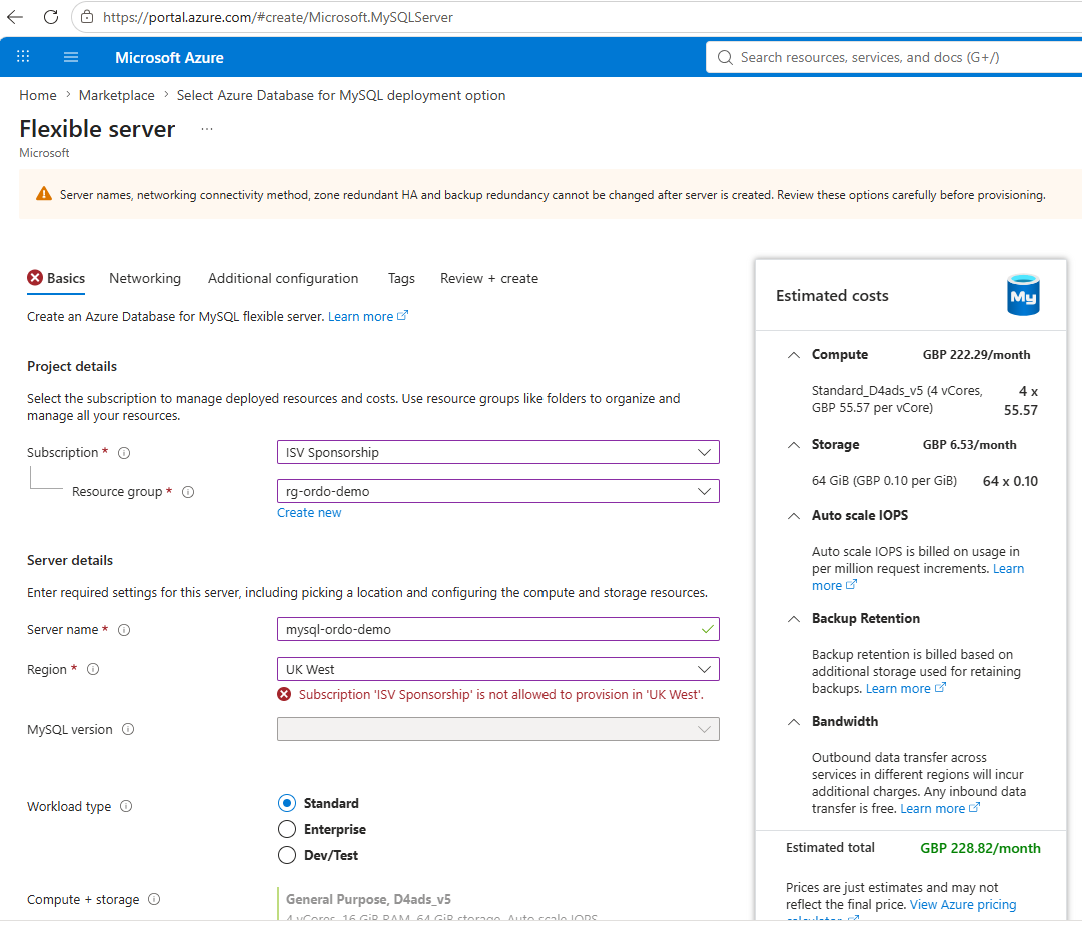This screenshot has height=936, width=1082.
Task: Click the MySQL database icon in Estimated costs
Action: coord(1023,295)
